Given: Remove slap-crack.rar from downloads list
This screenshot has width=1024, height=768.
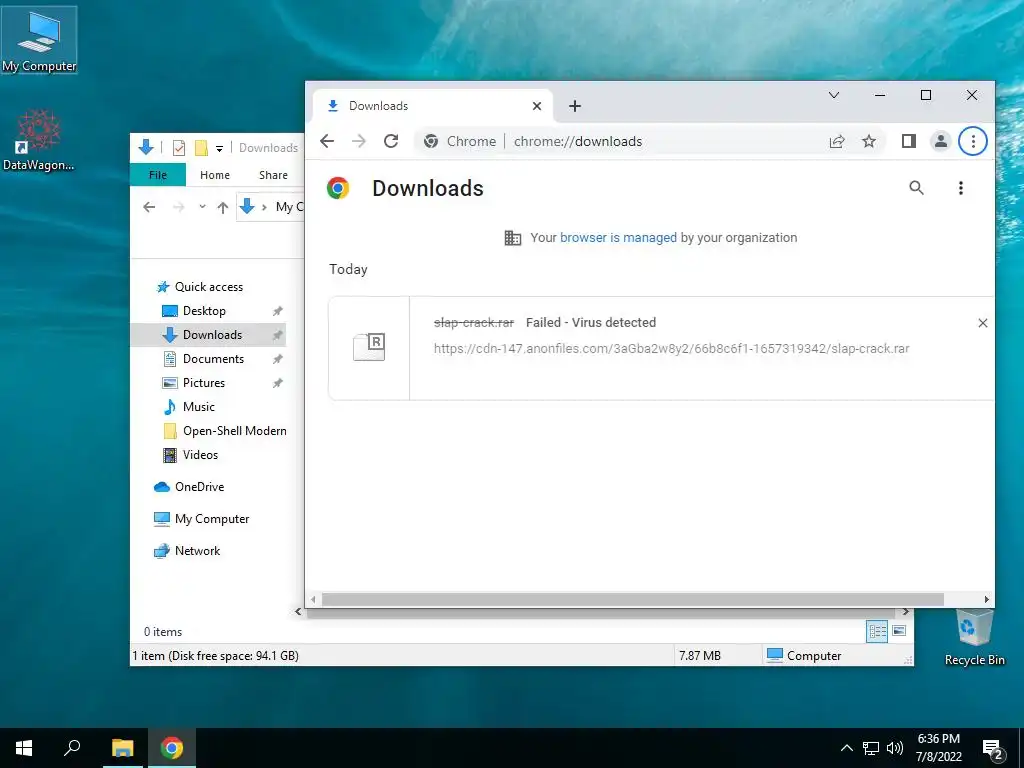Looking at the screenshot, I should (x=982, y=323).
